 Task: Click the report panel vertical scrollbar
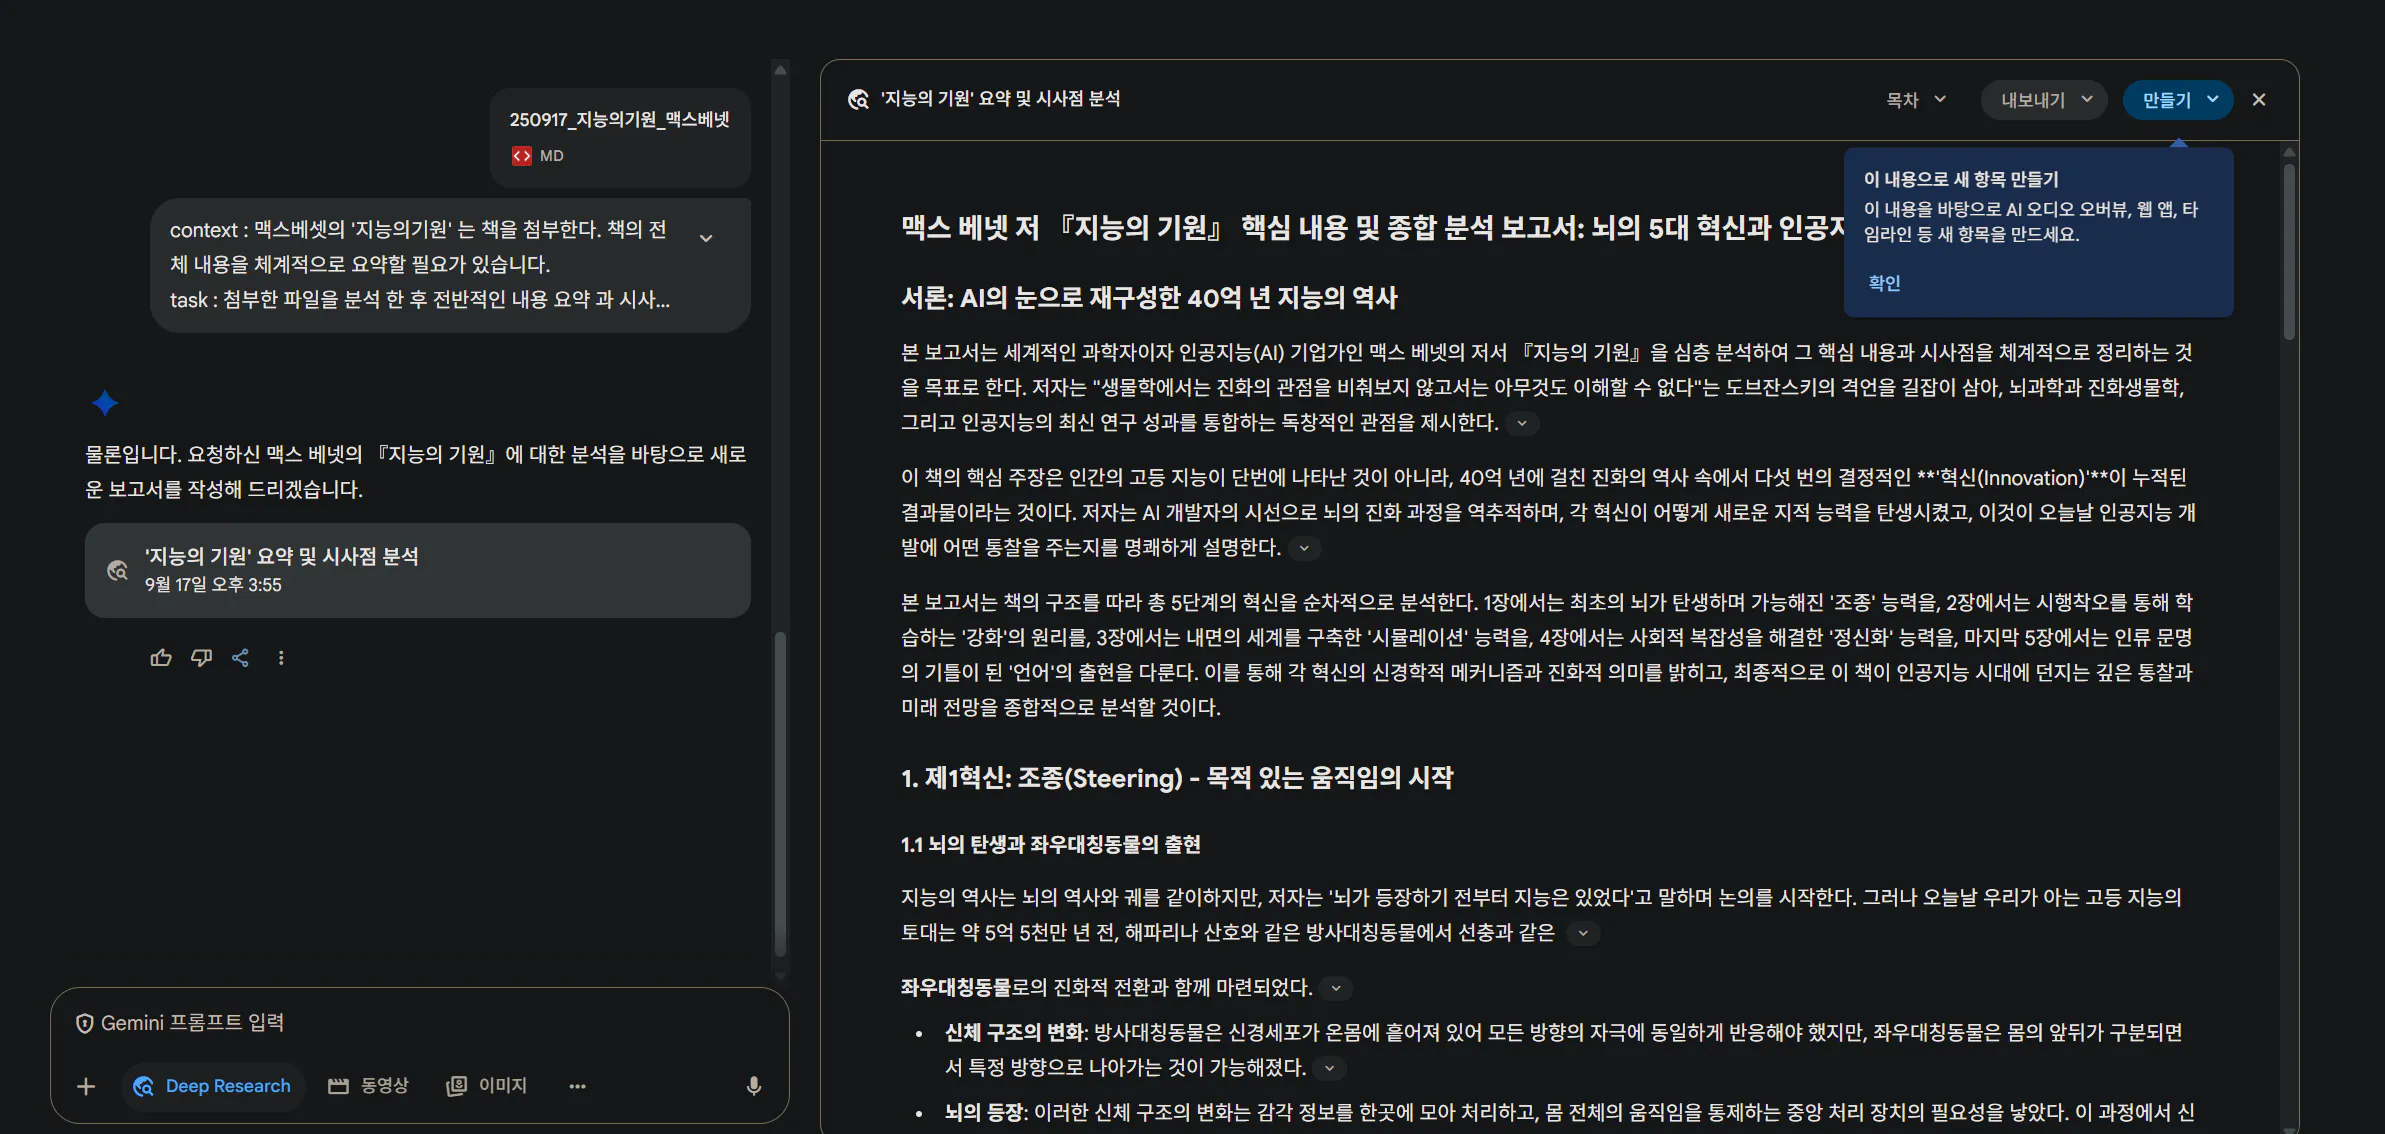point(2289,250)
